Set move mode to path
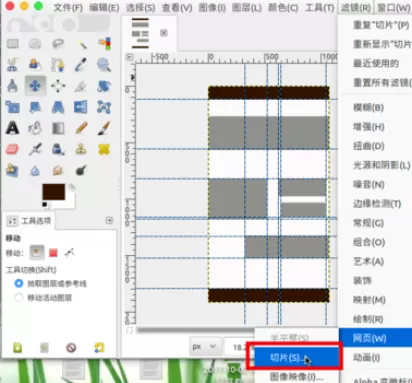This screenshot has width=412, height=383. pos(69,253)
